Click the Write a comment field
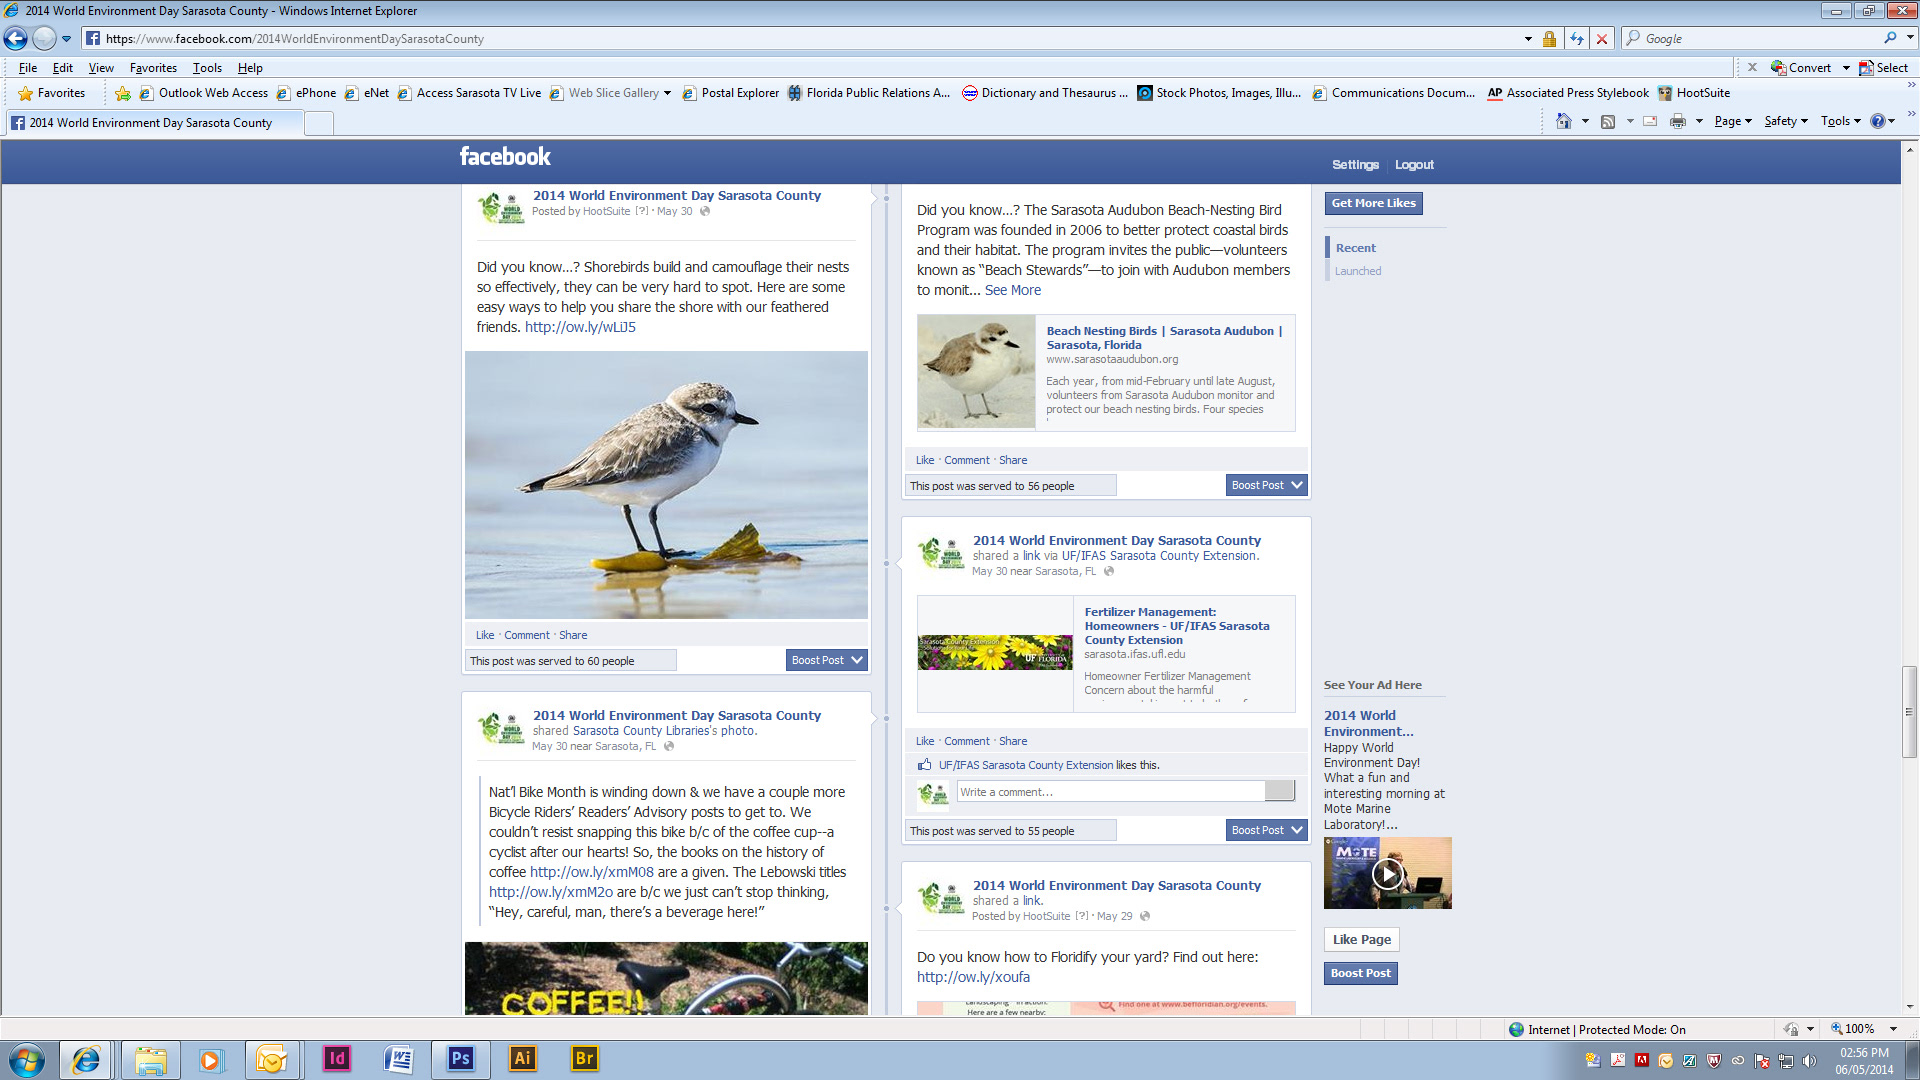1920x1080 pixels. 1110,792
